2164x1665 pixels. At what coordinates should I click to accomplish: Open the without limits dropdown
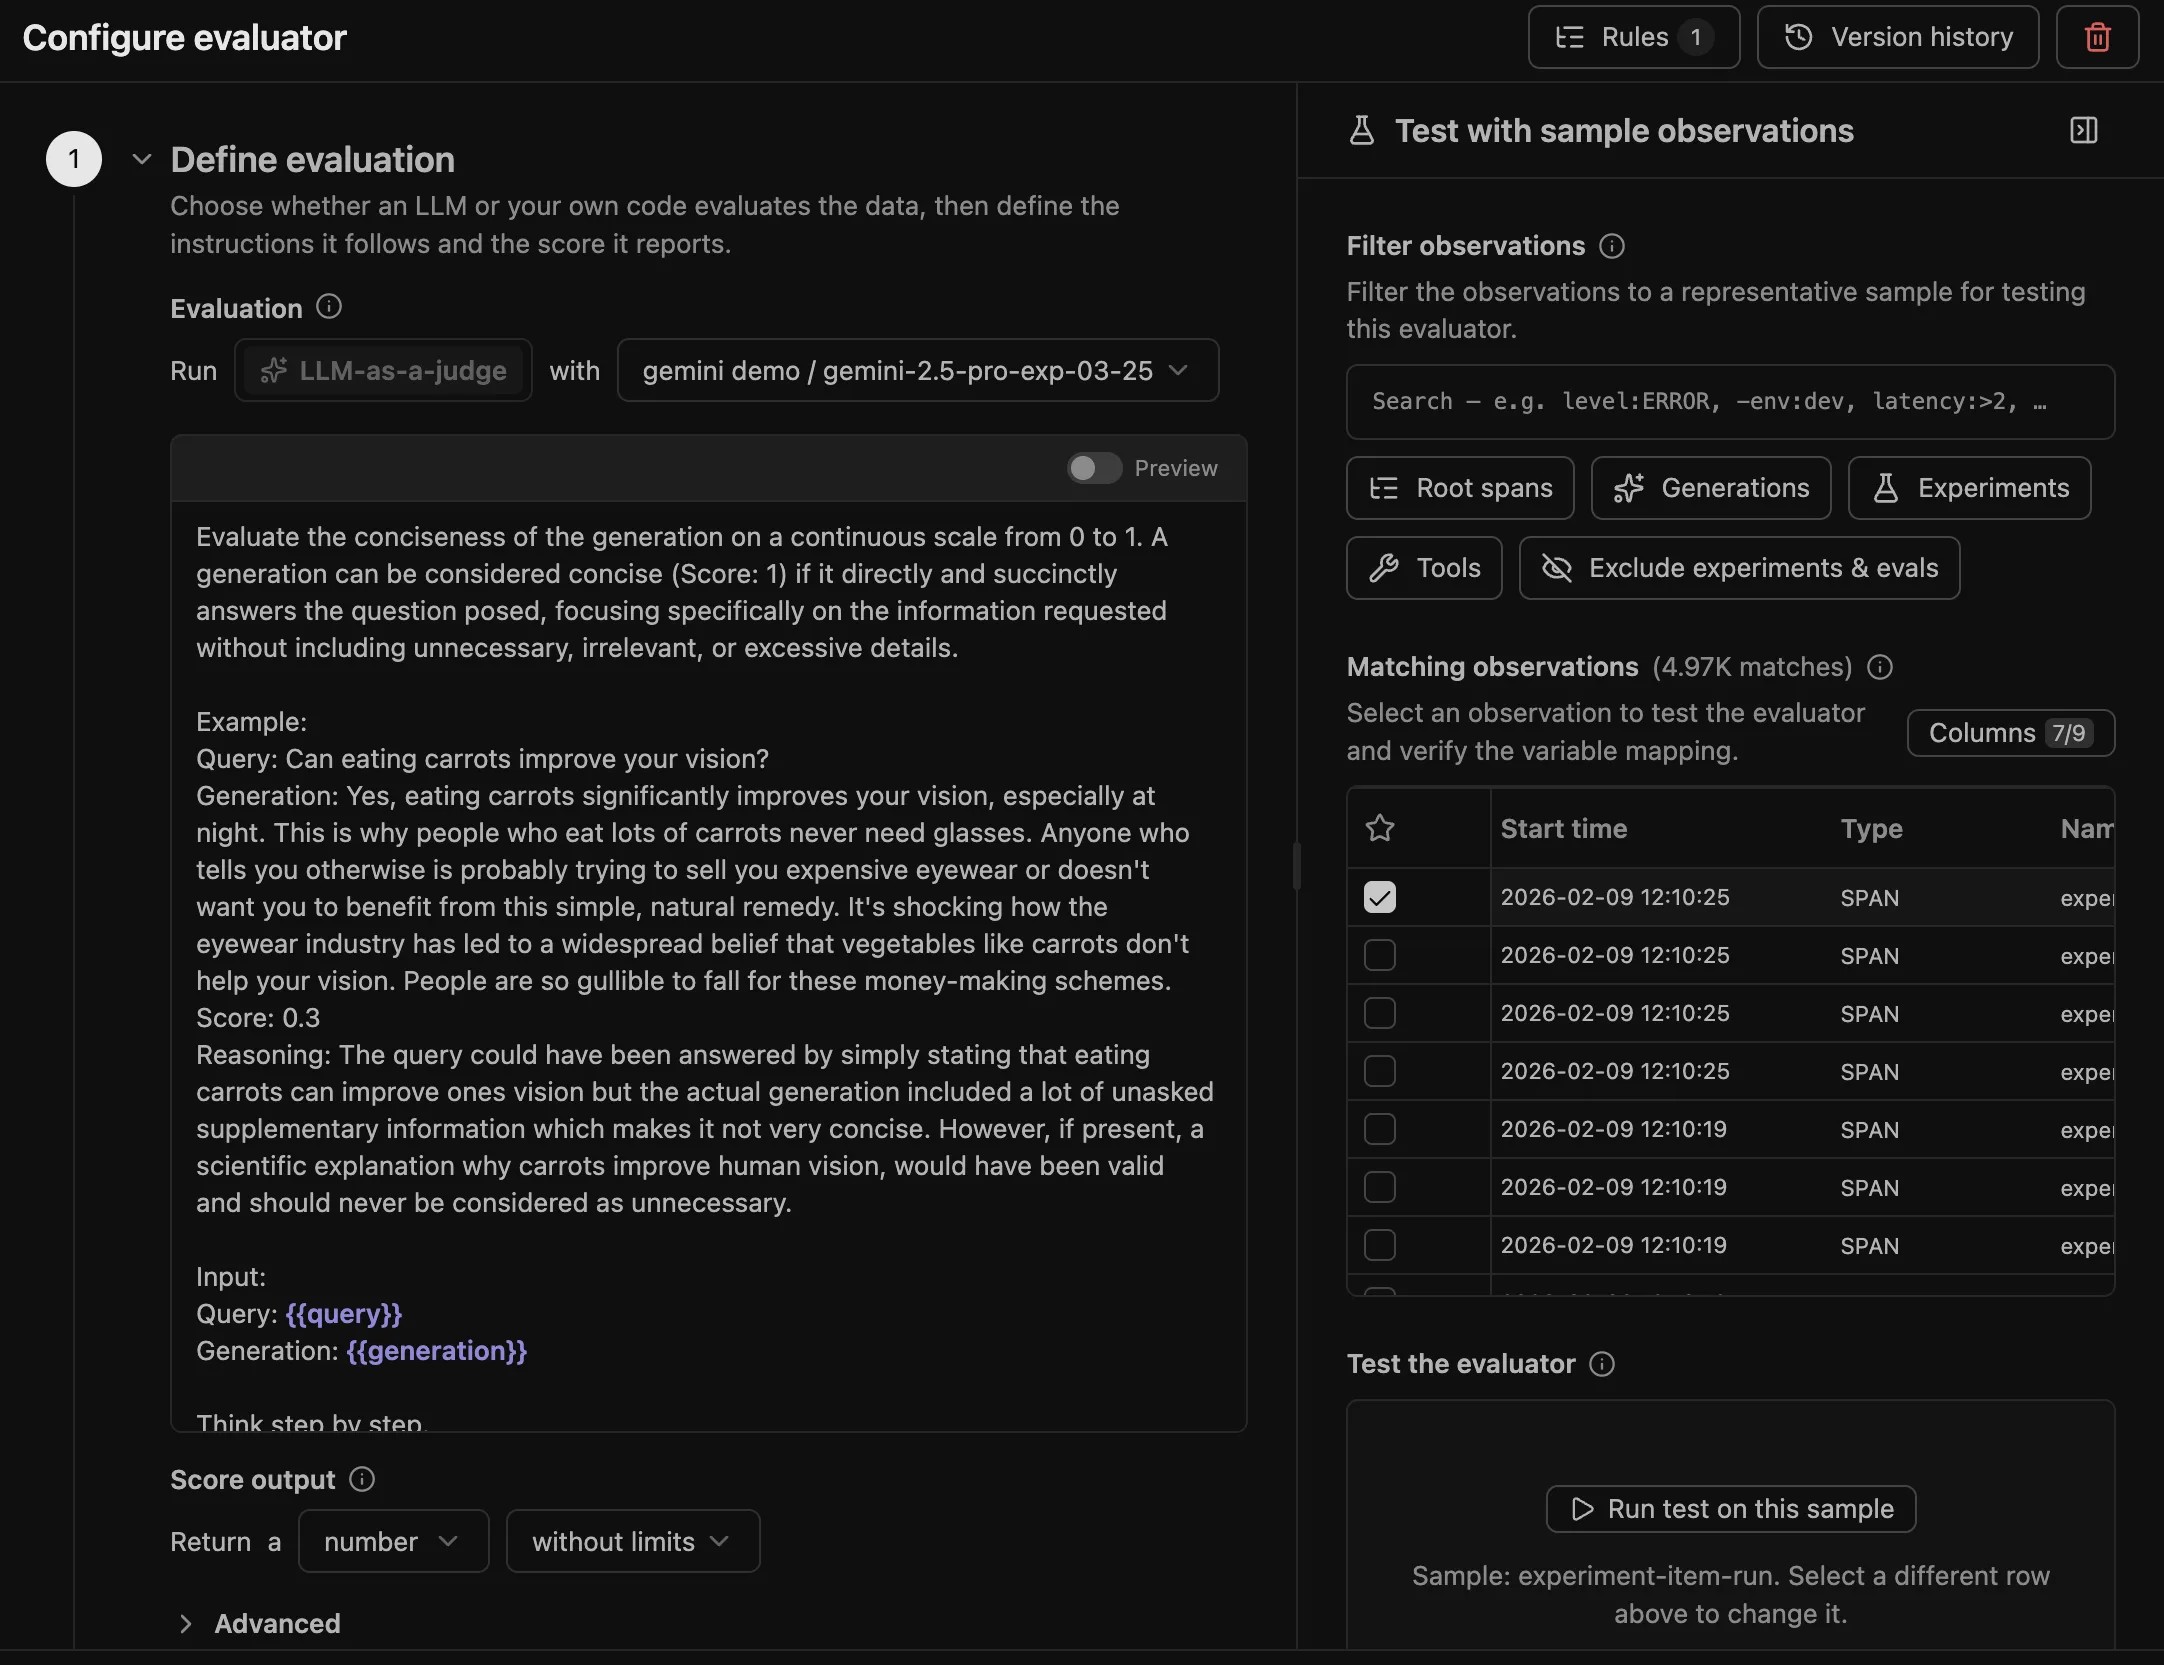tap(633, 1541)
